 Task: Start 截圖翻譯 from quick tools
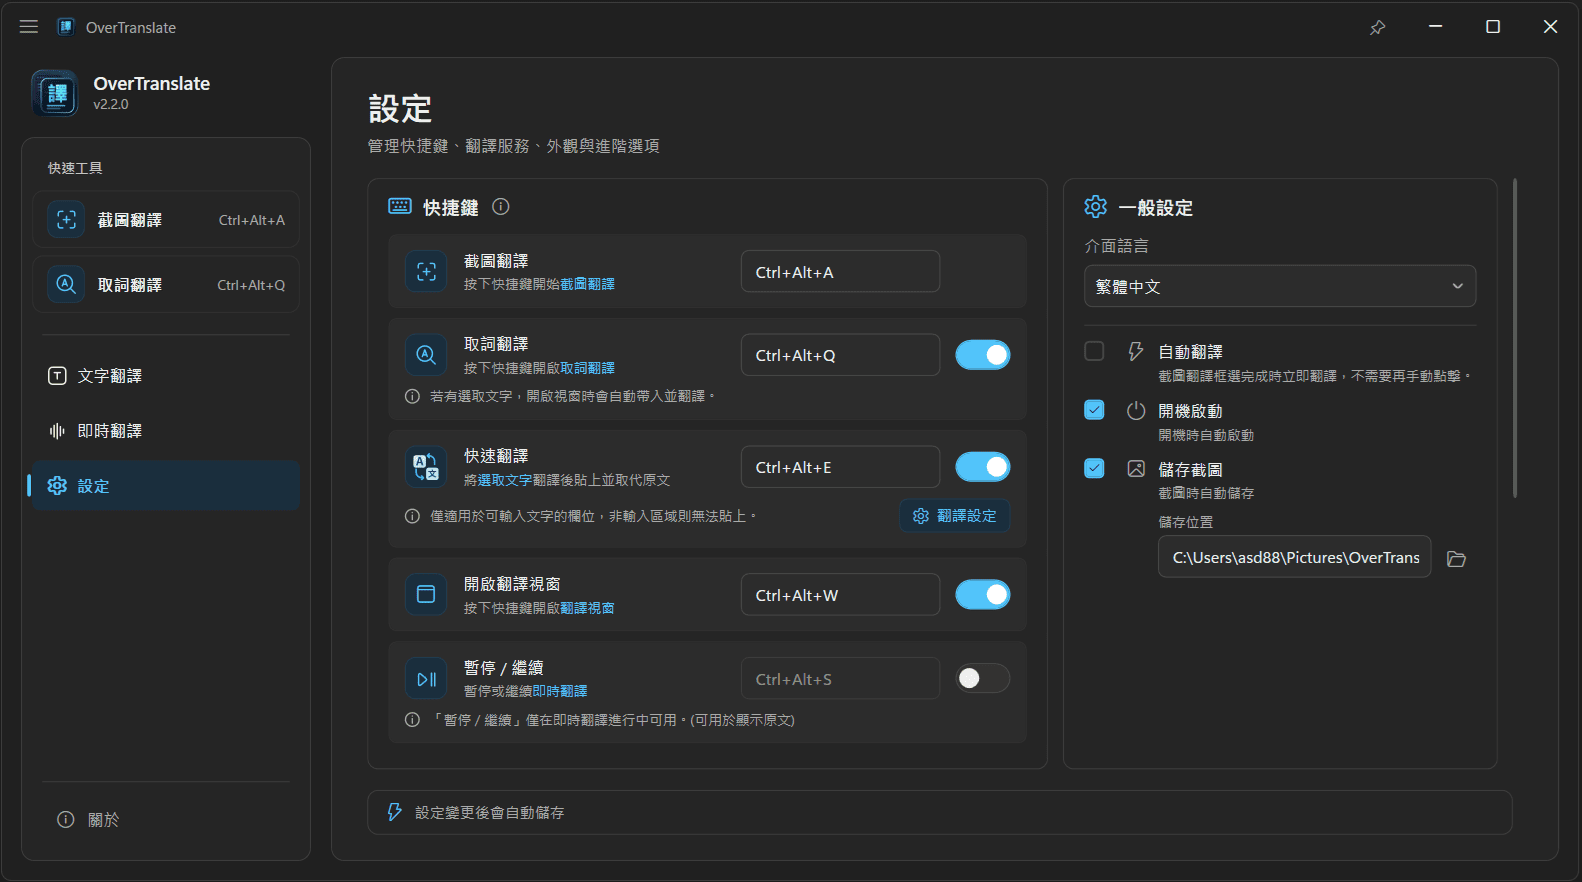(x=166, y=220)
